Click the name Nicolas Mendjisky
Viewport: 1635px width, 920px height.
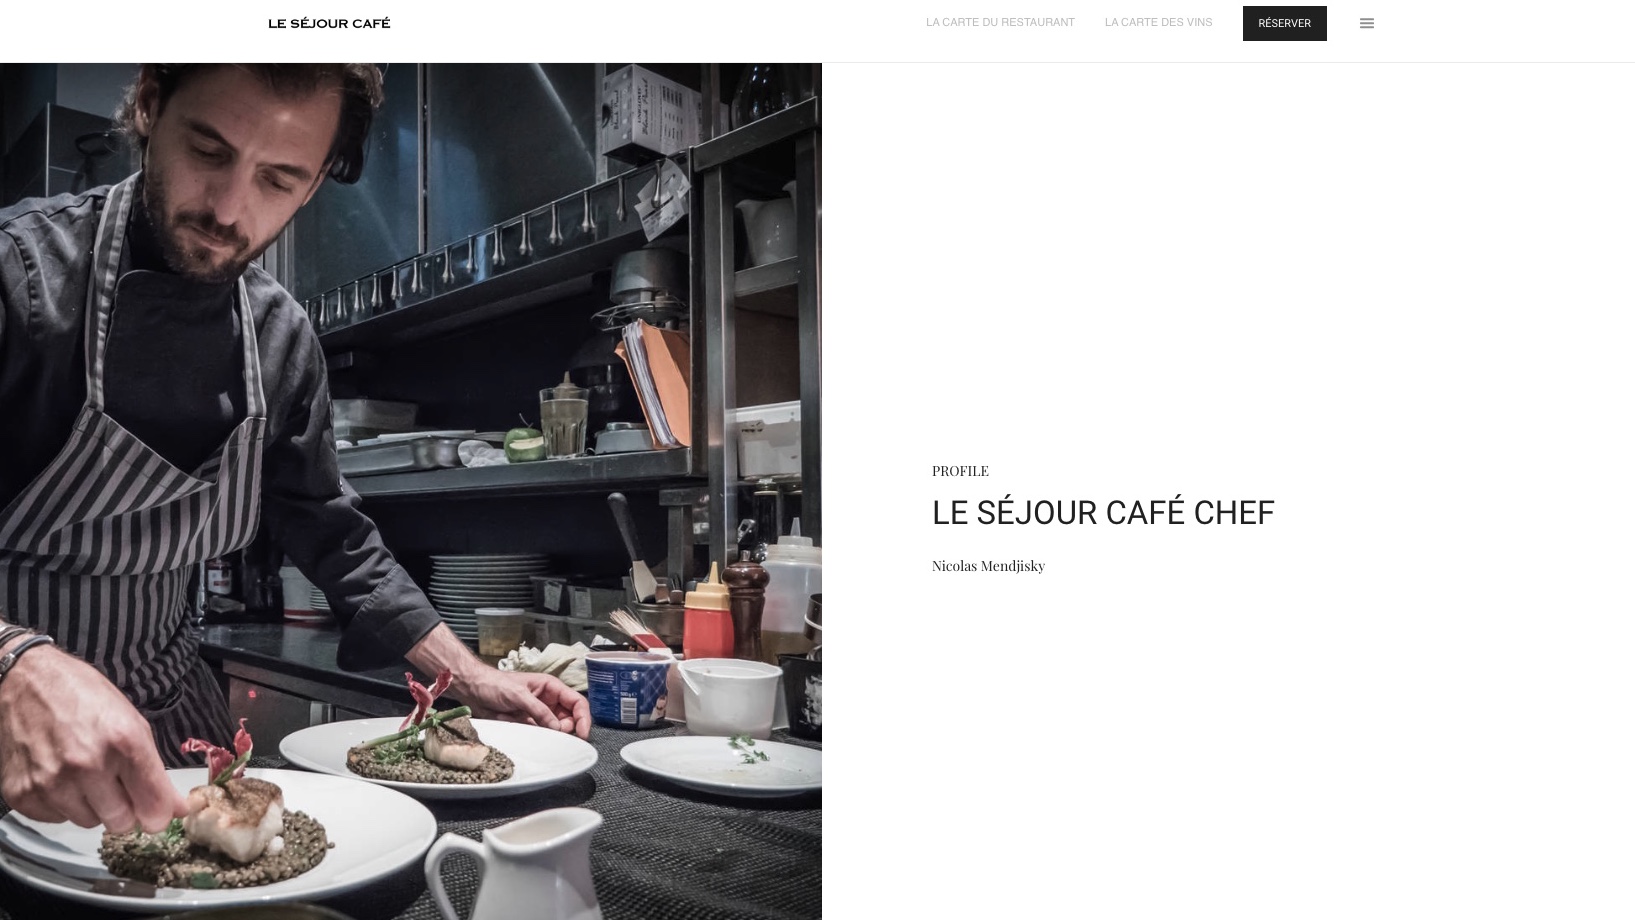(x=988, y=566)
